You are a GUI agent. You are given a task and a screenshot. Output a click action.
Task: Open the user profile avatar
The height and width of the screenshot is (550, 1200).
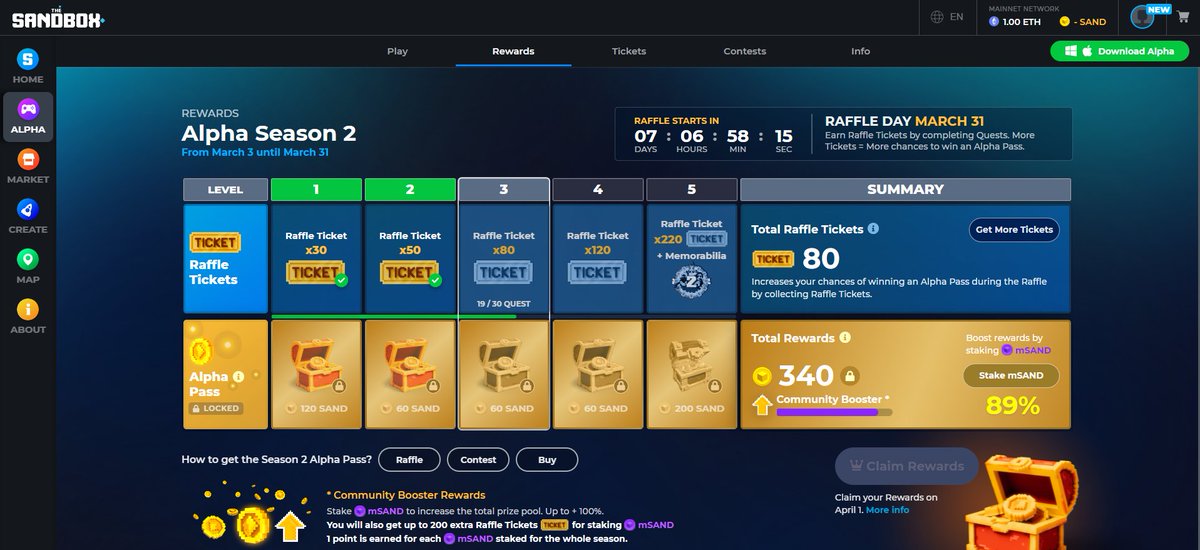click(x=1142, y=17)
